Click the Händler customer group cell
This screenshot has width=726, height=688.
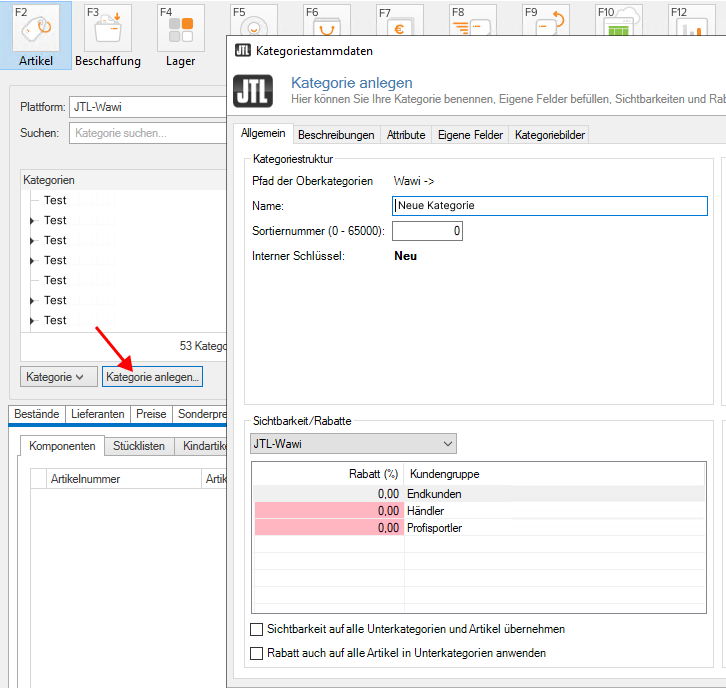[555, 511]
